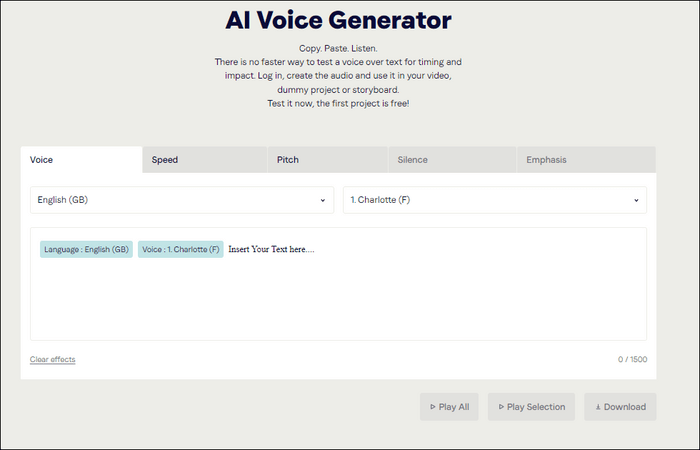The image size is (700, 450).
Task: Focus the Insert Your Text here field
Action: [x=400, y=290]
